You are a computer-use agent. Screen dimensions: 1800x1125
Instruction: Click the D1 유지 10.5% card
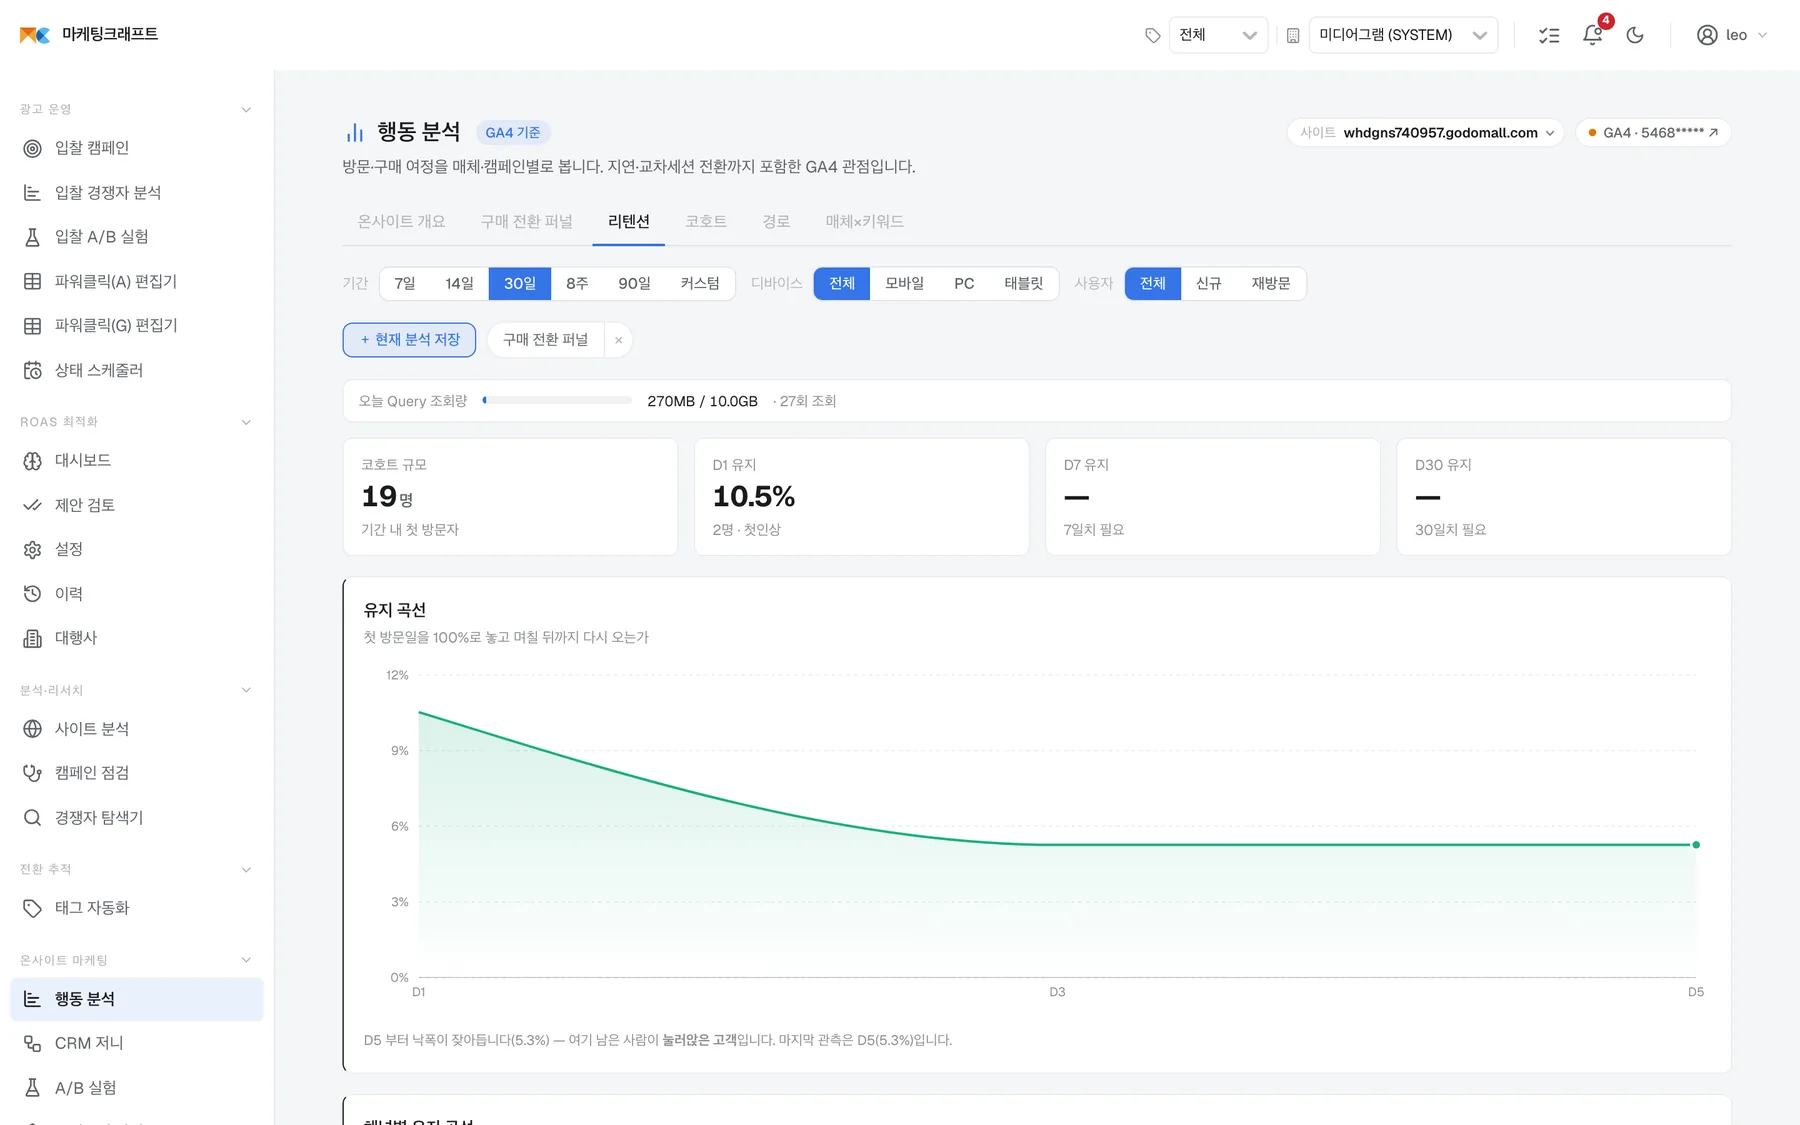point(862,497)
